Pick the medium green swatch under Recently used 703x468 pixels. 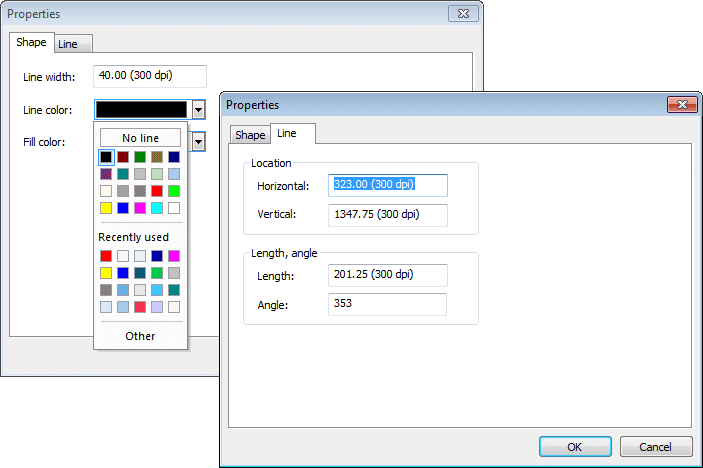click(157, 273)
